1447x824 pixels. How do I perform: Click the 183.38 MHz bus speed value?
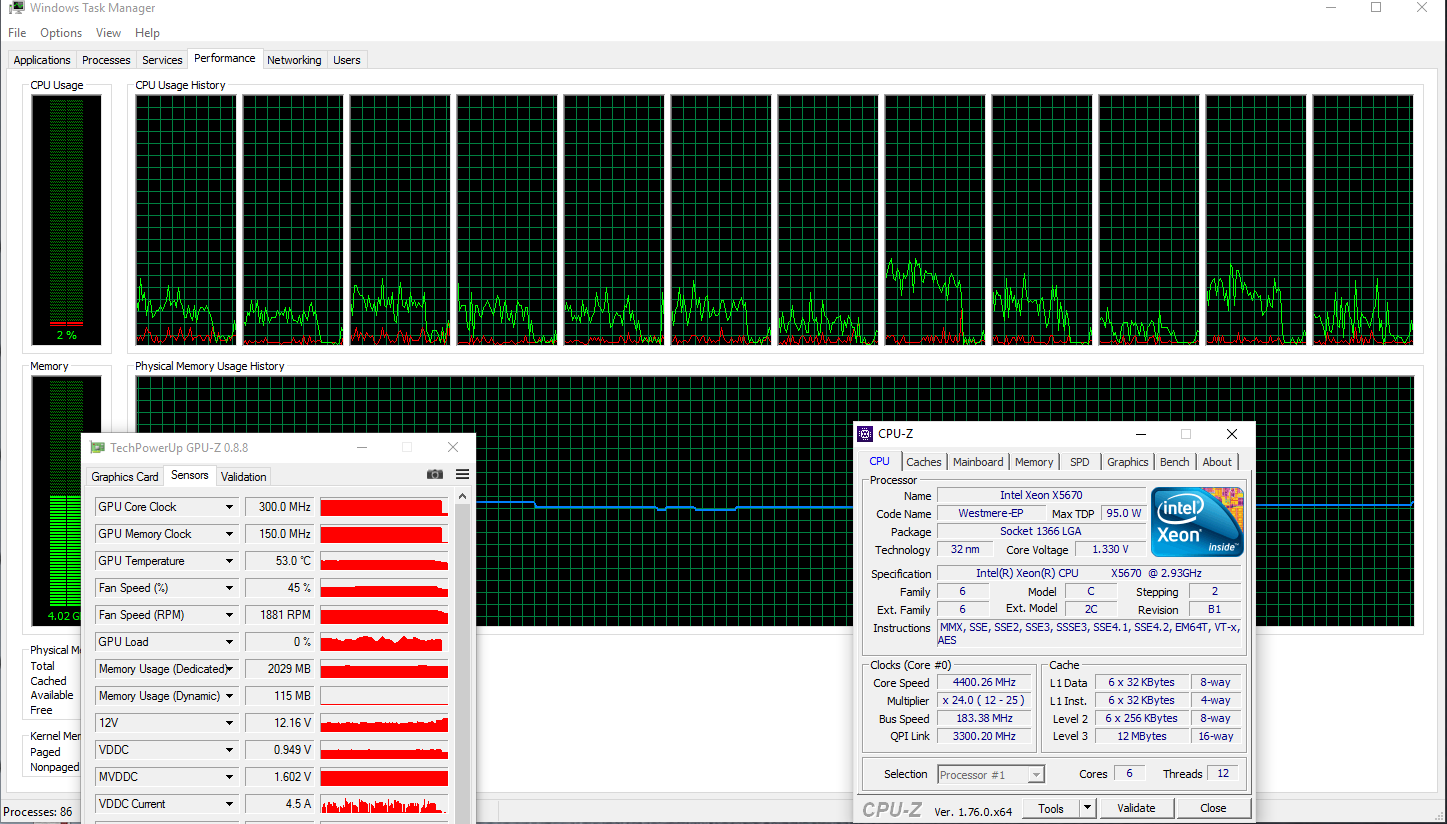[x=984, y=719]
